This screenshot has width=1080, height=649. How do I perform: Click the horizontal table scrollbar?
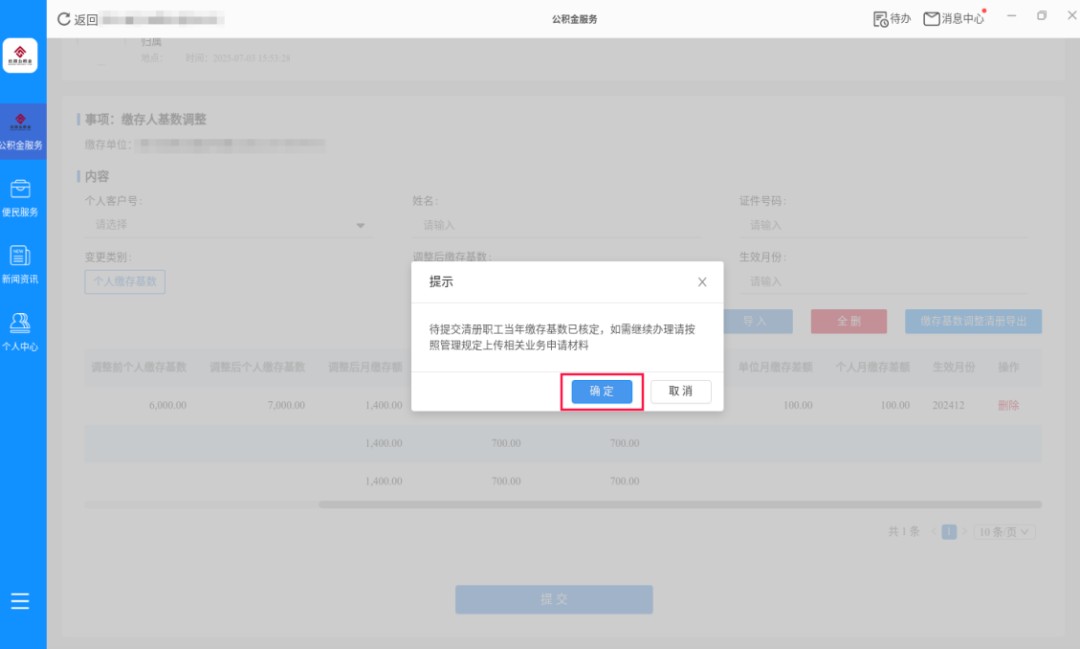point(679,505)
